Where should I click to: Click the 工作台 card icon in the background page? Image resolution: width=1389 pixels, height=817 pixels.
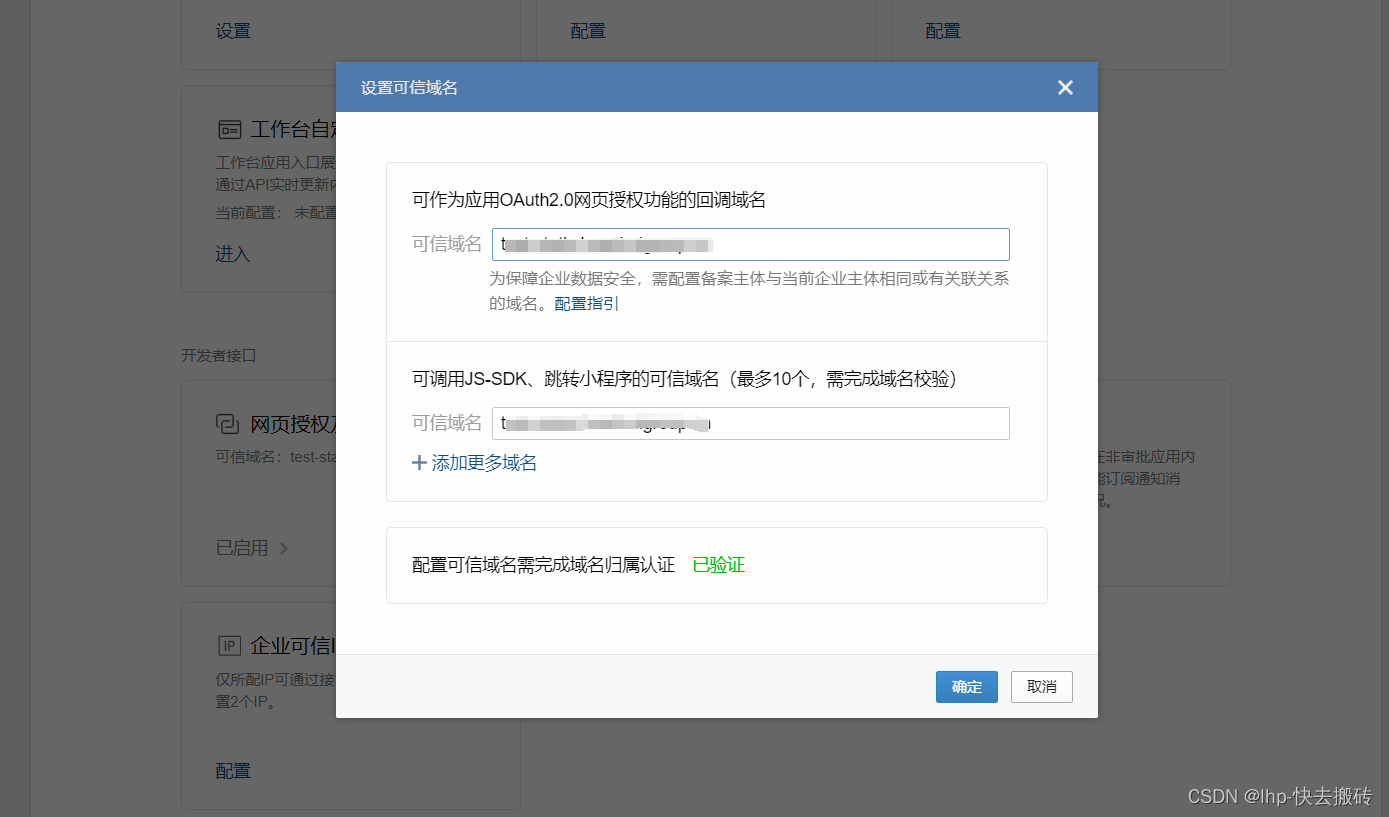tap(229, 130)
